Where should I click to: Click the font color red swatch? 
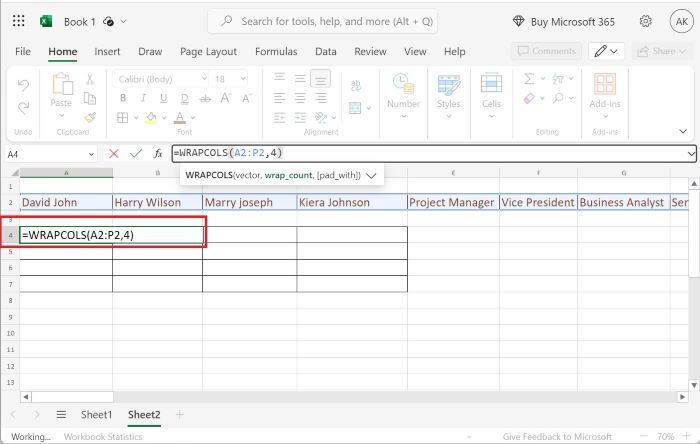[180, 118]
